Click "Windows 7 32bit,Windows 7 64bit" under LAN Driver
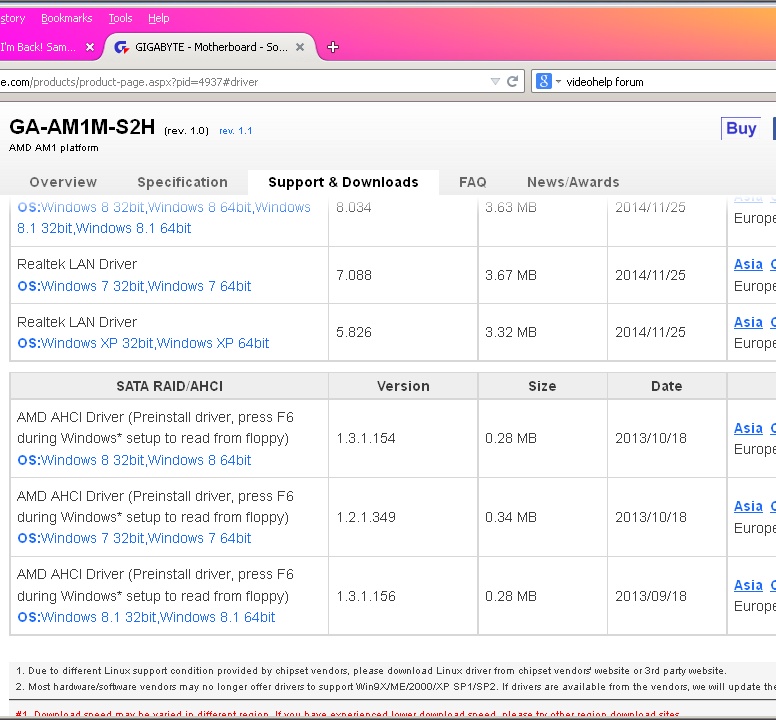 (146, 286)
